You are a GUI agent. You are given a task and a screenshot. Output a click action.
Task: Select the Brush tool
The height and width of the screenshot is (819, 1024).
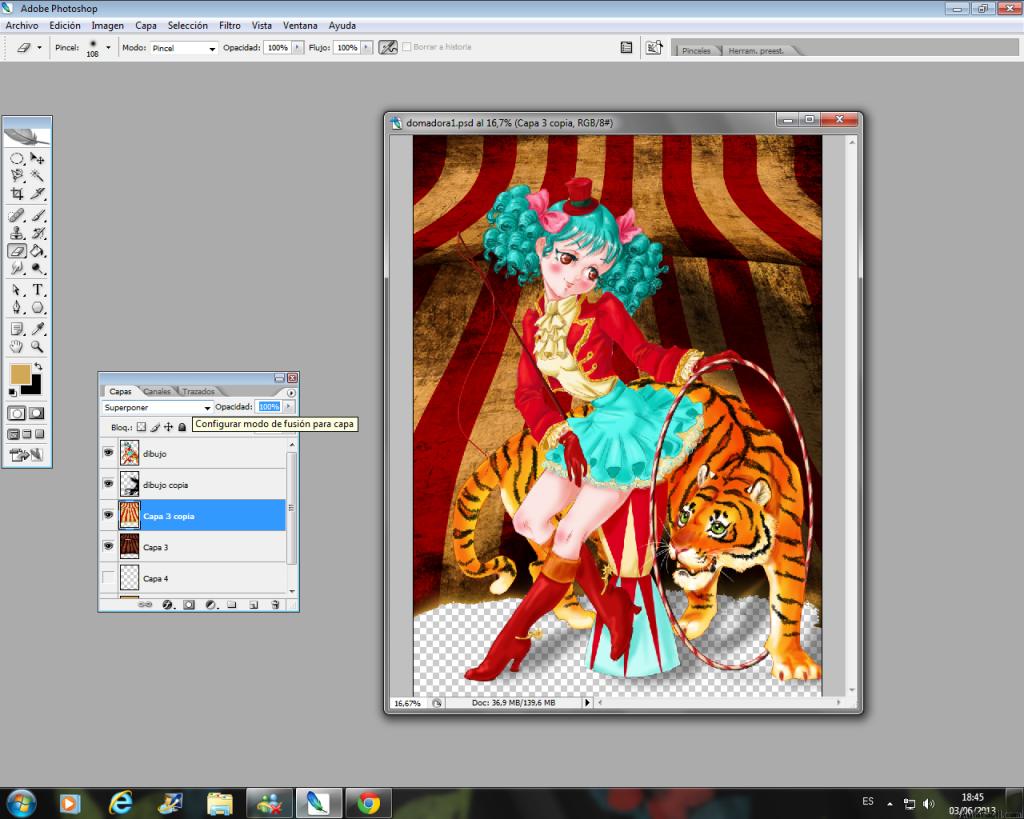[37, 216]
